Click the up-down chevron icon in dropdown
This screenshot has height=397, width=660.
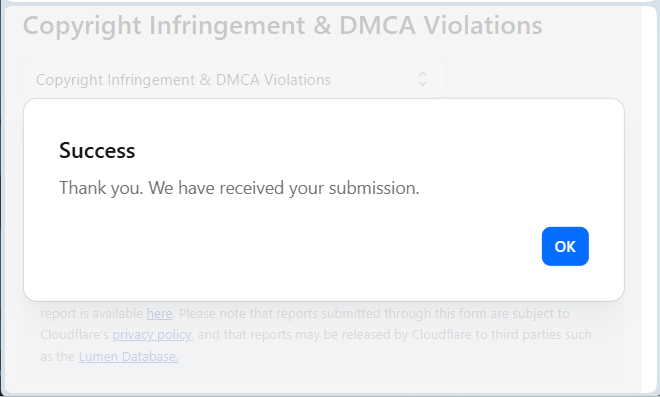(423, 79)
